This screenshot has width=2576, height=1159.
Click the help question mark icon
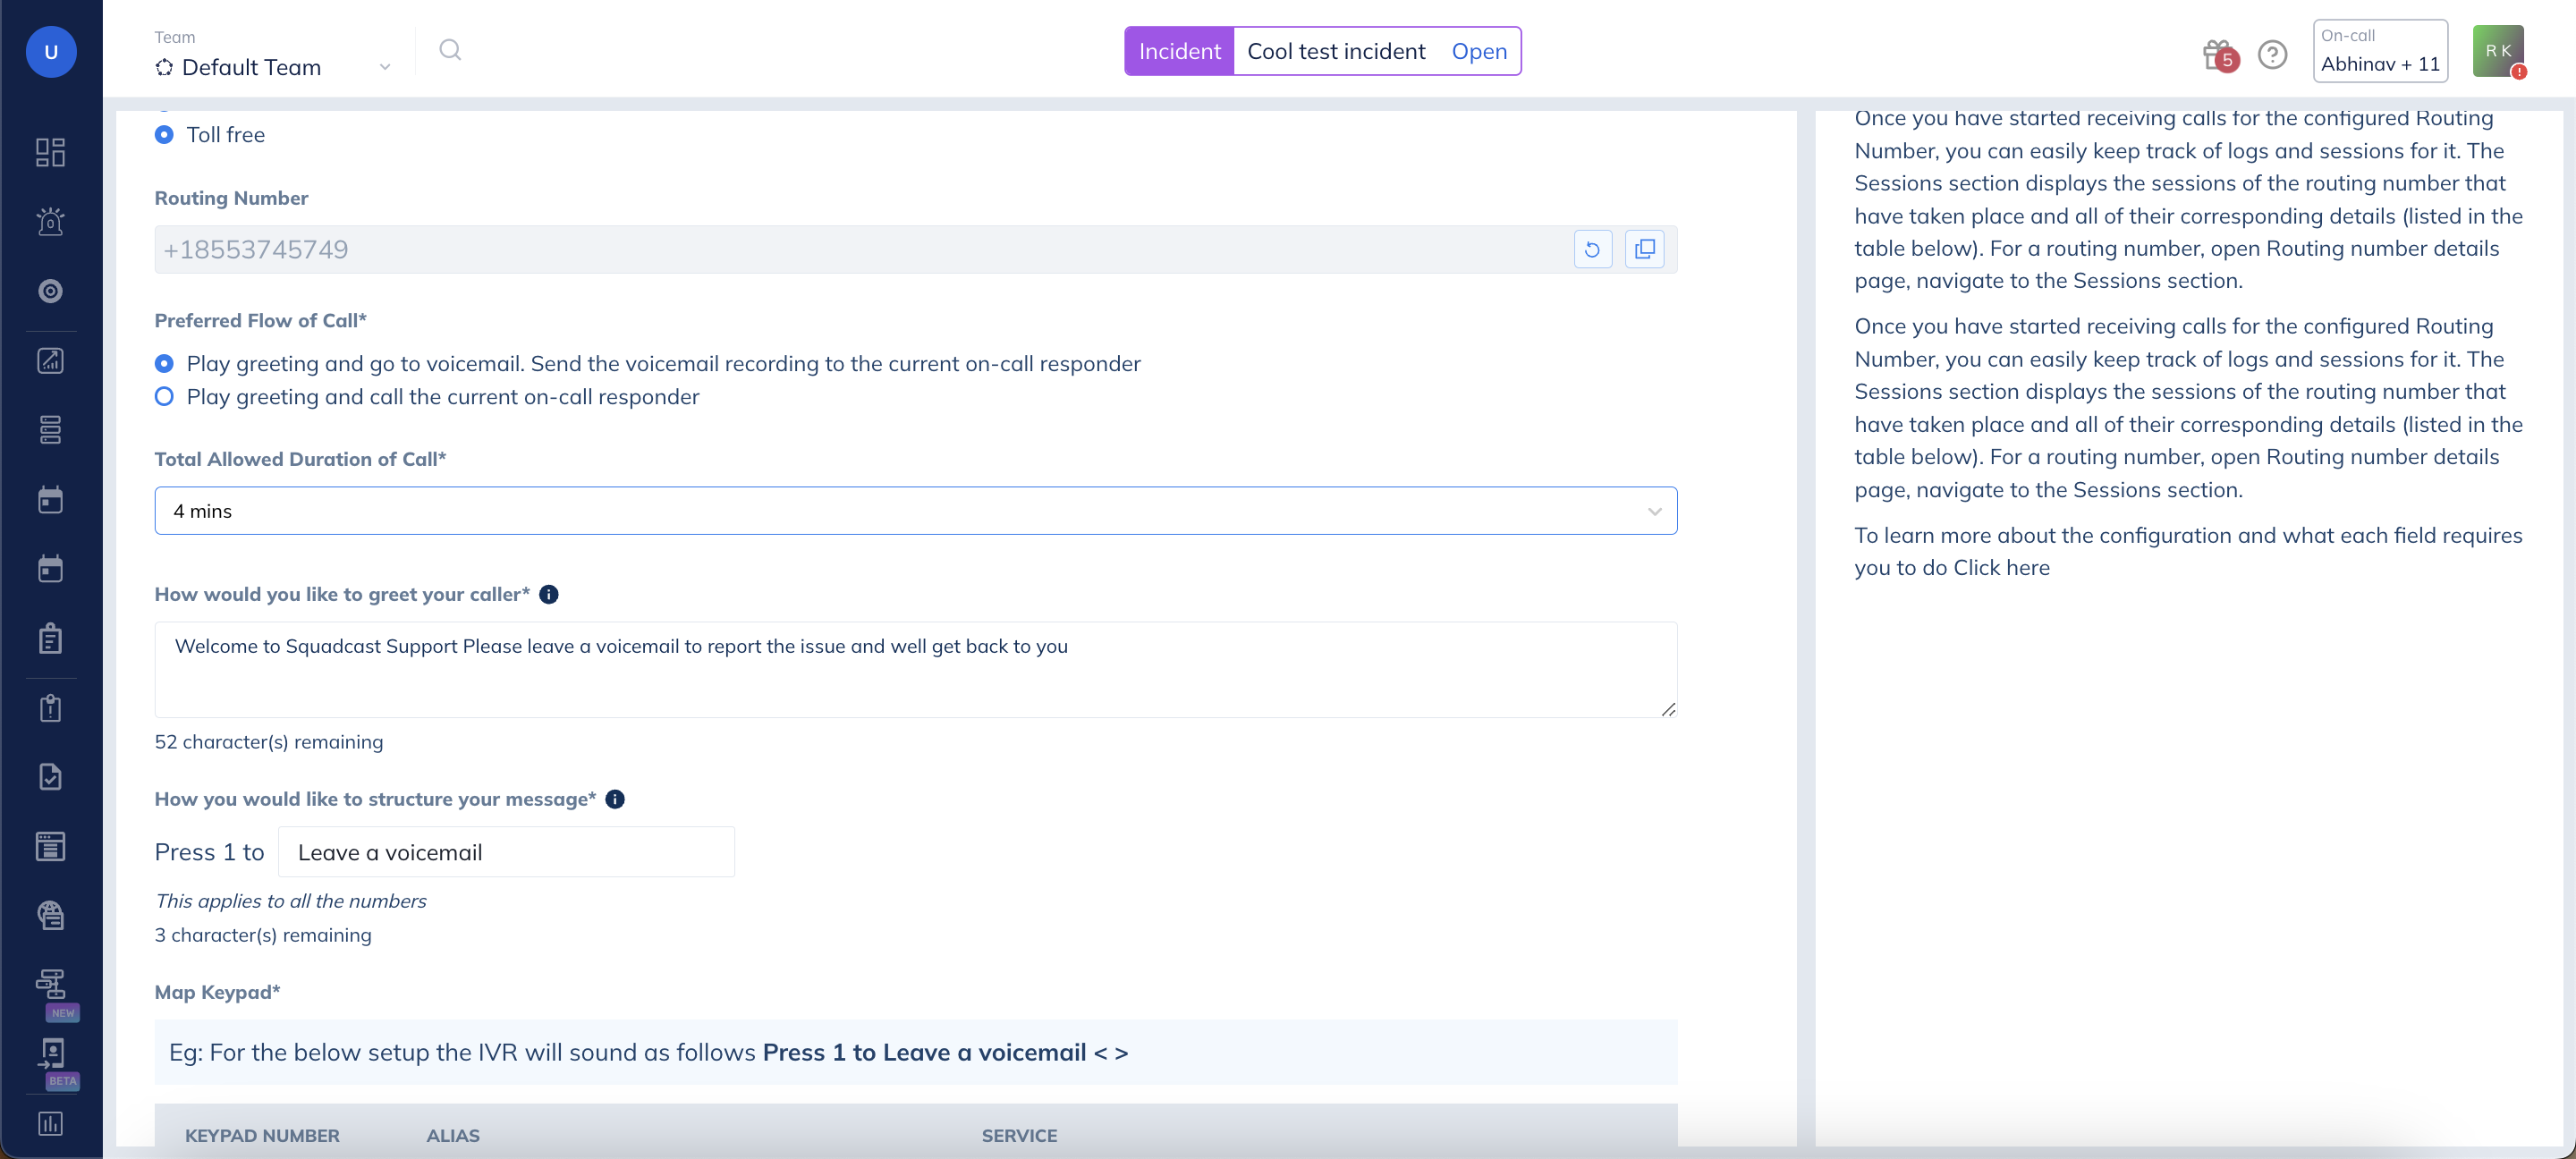tap(2272, 54)
